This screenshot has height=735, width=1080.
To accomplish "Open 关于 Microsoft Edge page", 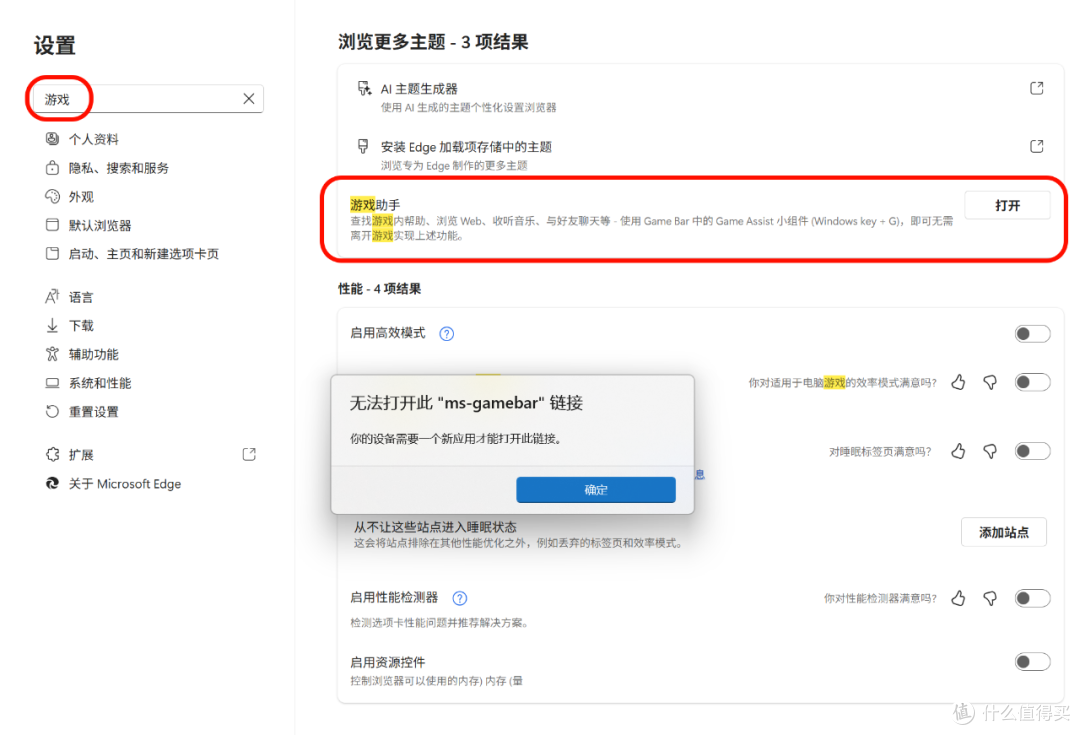I will coord(125,484).
